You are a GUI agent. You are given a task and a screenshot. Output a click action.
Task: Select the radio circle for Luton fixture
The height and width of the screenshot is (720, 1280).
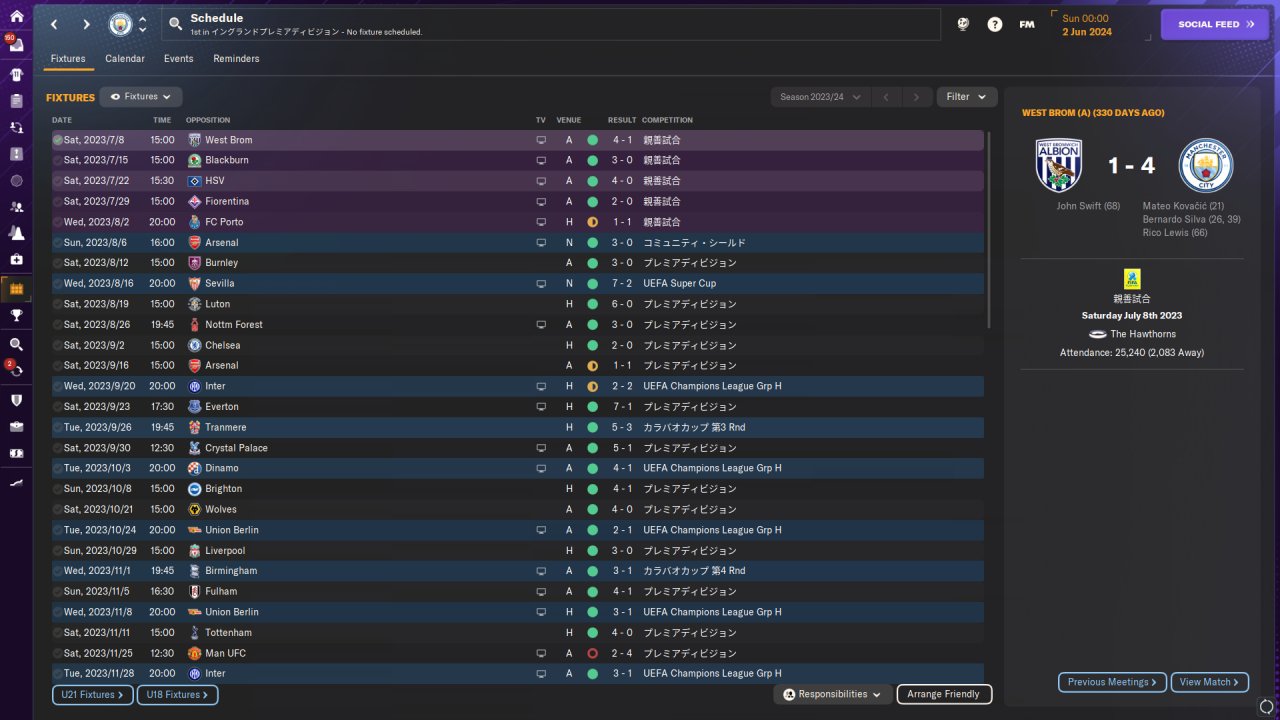click(58, 304)
